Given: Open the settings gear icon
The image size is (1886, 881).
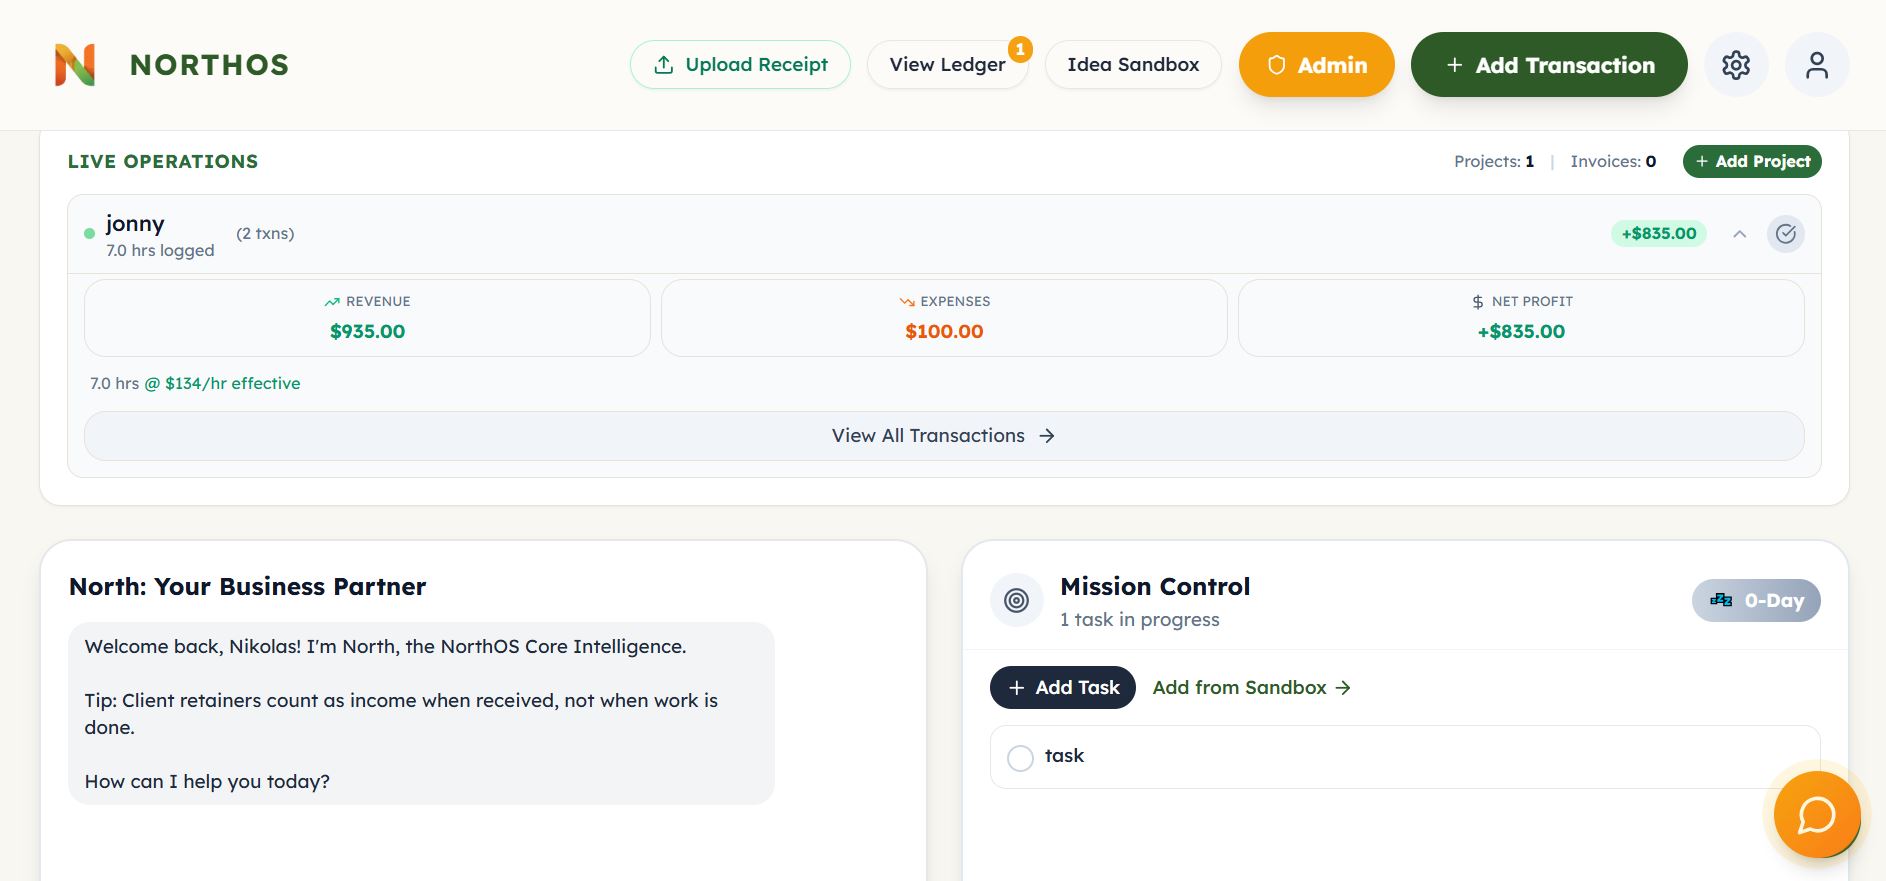Looking at the screenshot, I should tap(1736, 65).
